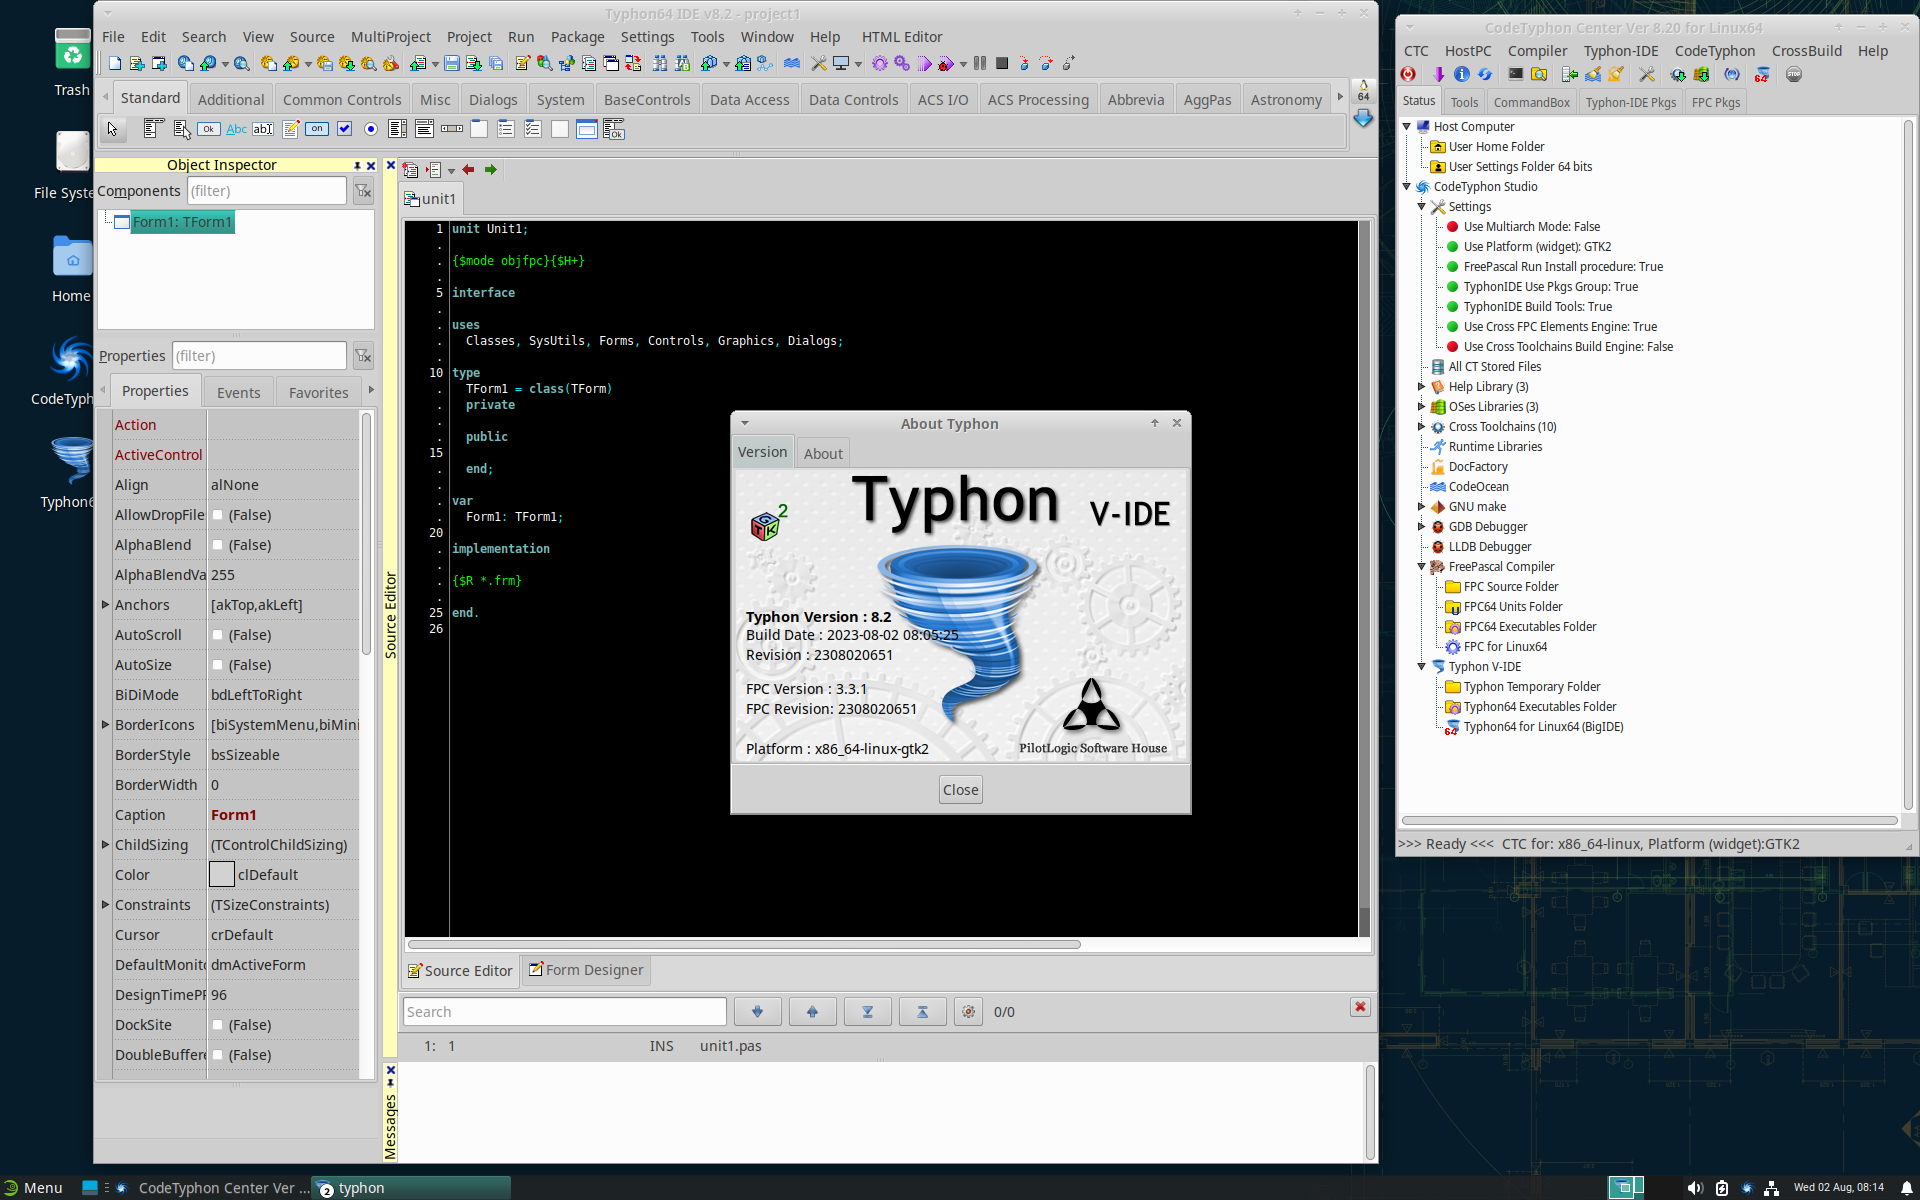Open the Menu button on the taskbar

click(x=33, y=1188)
